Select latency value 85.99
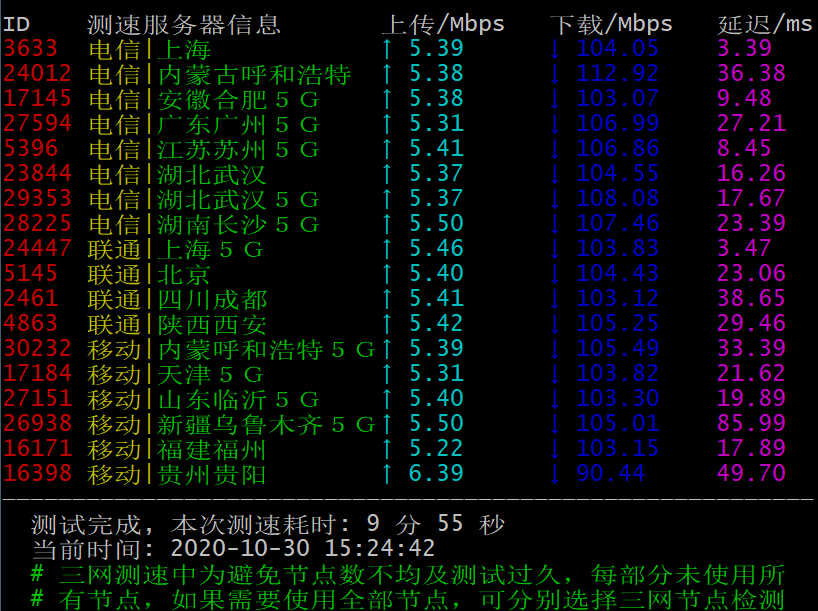 click(751, 423)
